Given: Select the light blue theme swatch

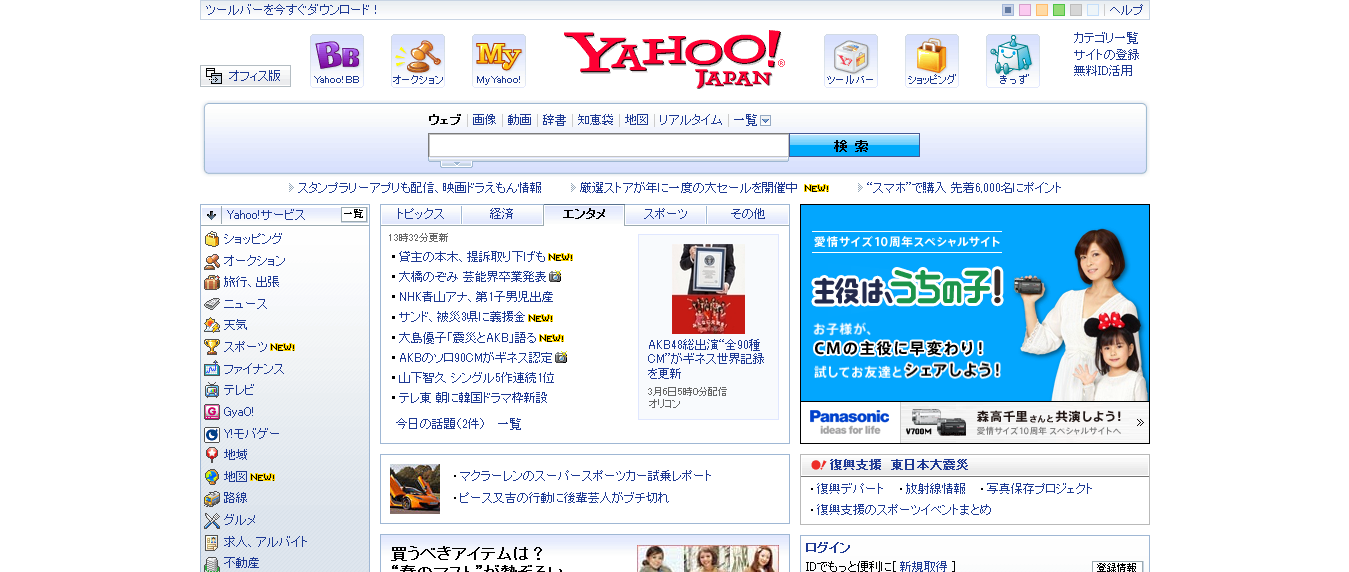Looking at the screenshot, I should tap(1093, 10).
